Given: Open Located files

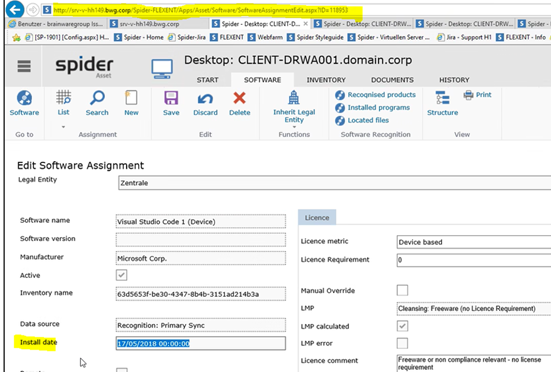Looking at the screenshot, I should point(362,120).
